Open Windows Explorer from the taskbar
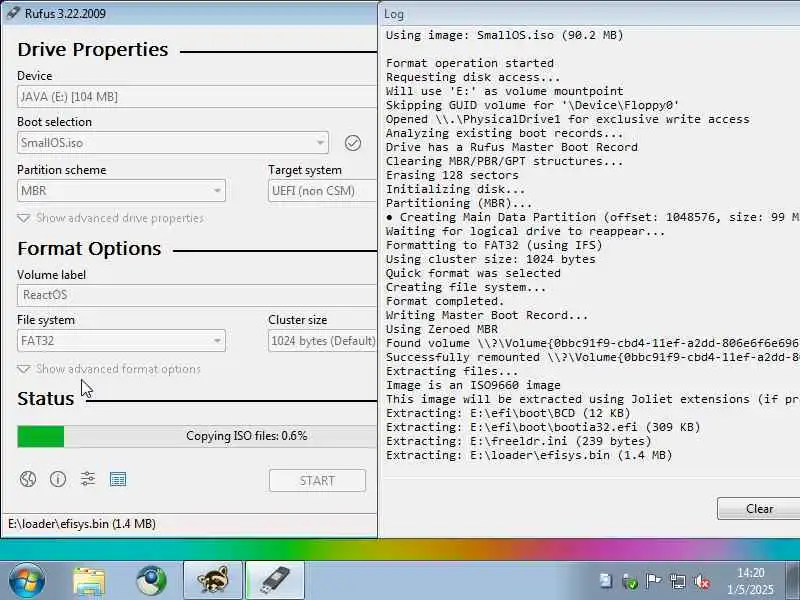The height and width of the screenshot is (600, 800). tap(89, 581)
